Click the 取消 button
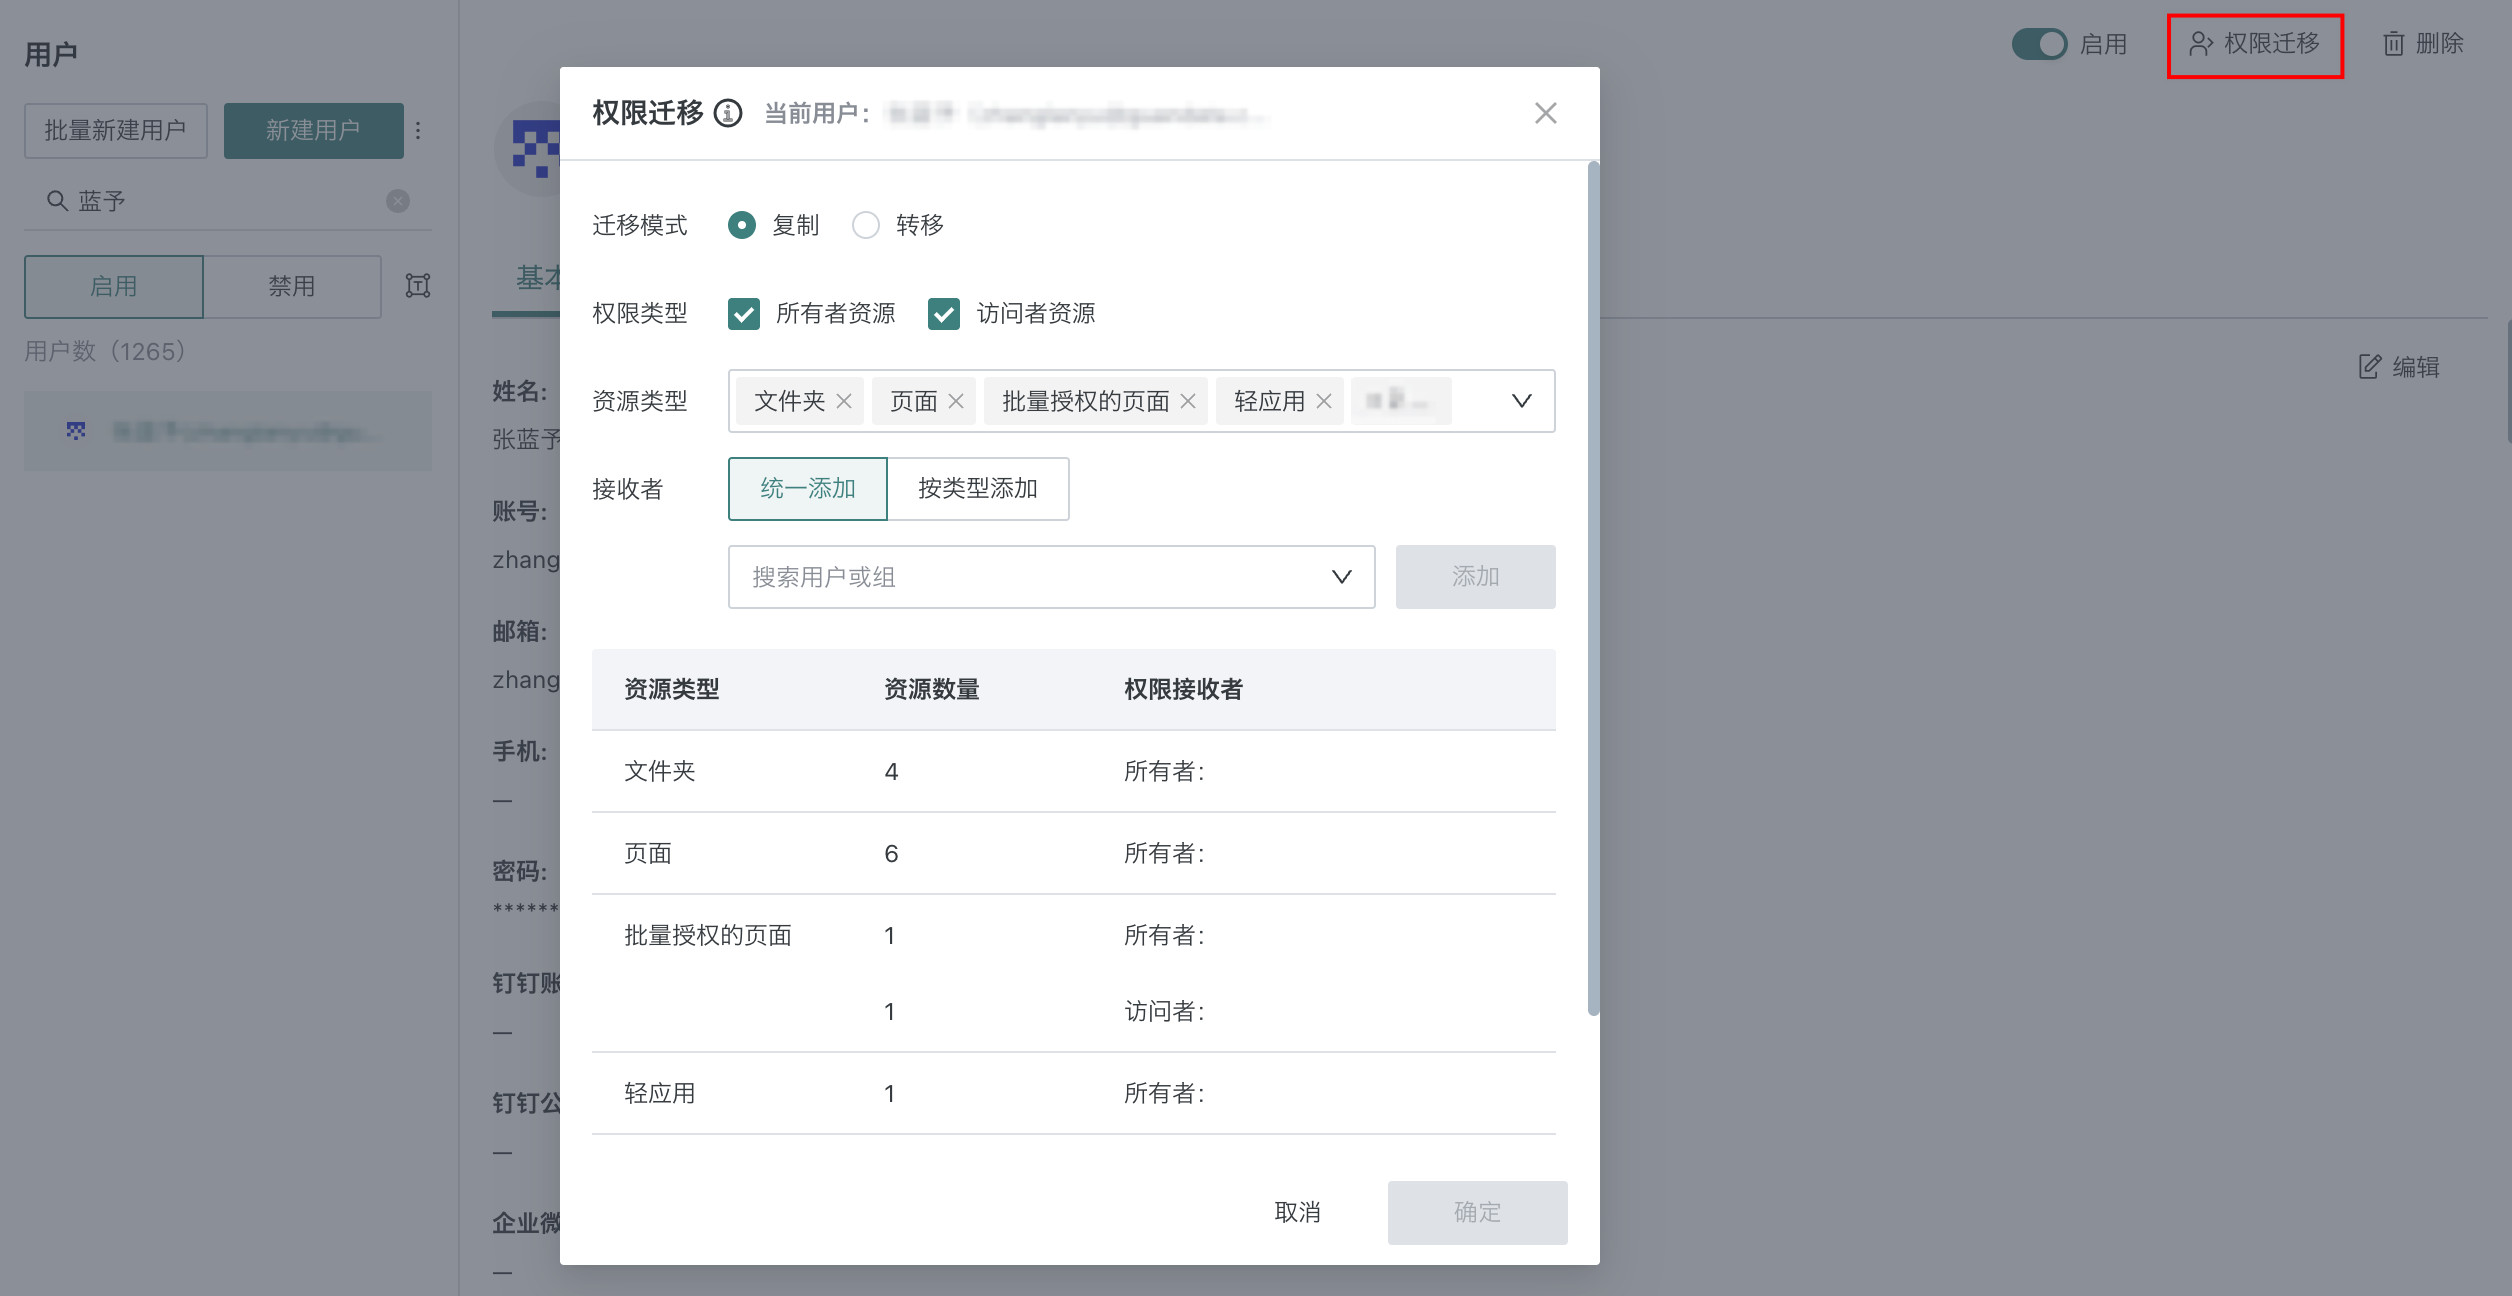Image resolution: width=2512 pixels, height=1296 pixels. coord(1297,1212)
